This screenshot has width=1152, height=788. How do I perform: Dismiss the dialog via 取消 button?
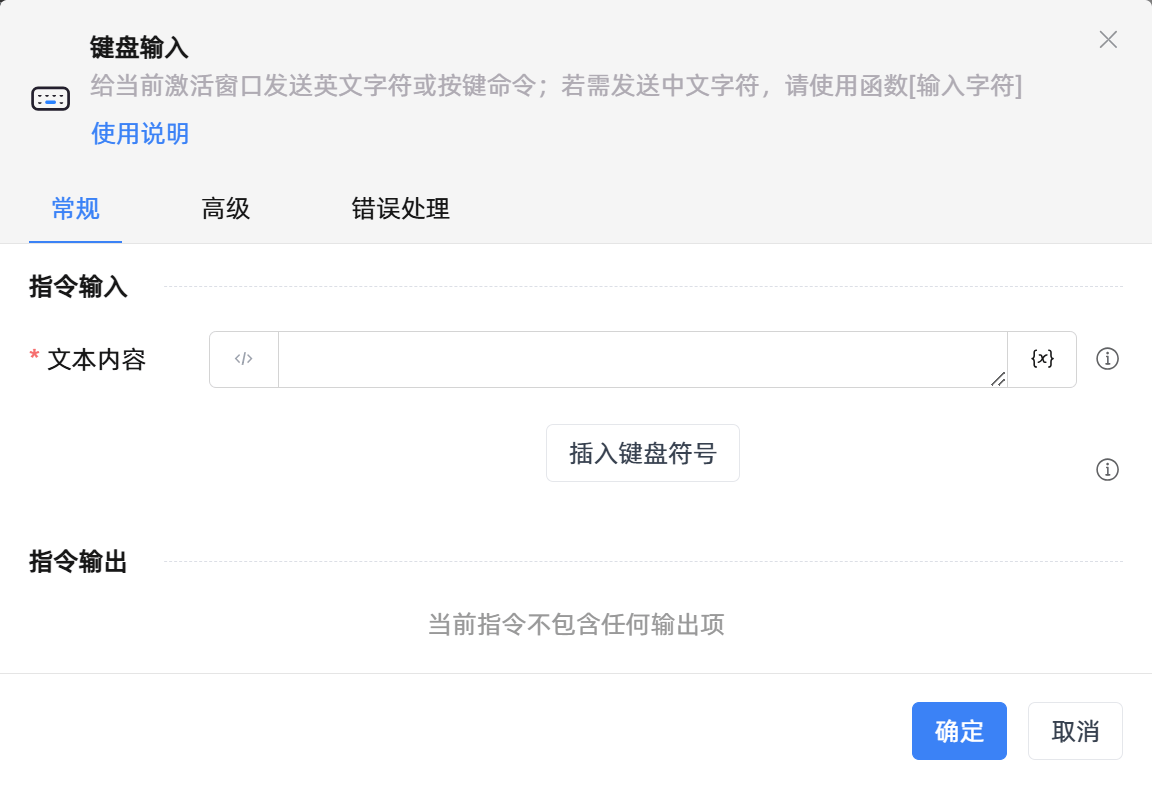click(x=1075, y=731)
